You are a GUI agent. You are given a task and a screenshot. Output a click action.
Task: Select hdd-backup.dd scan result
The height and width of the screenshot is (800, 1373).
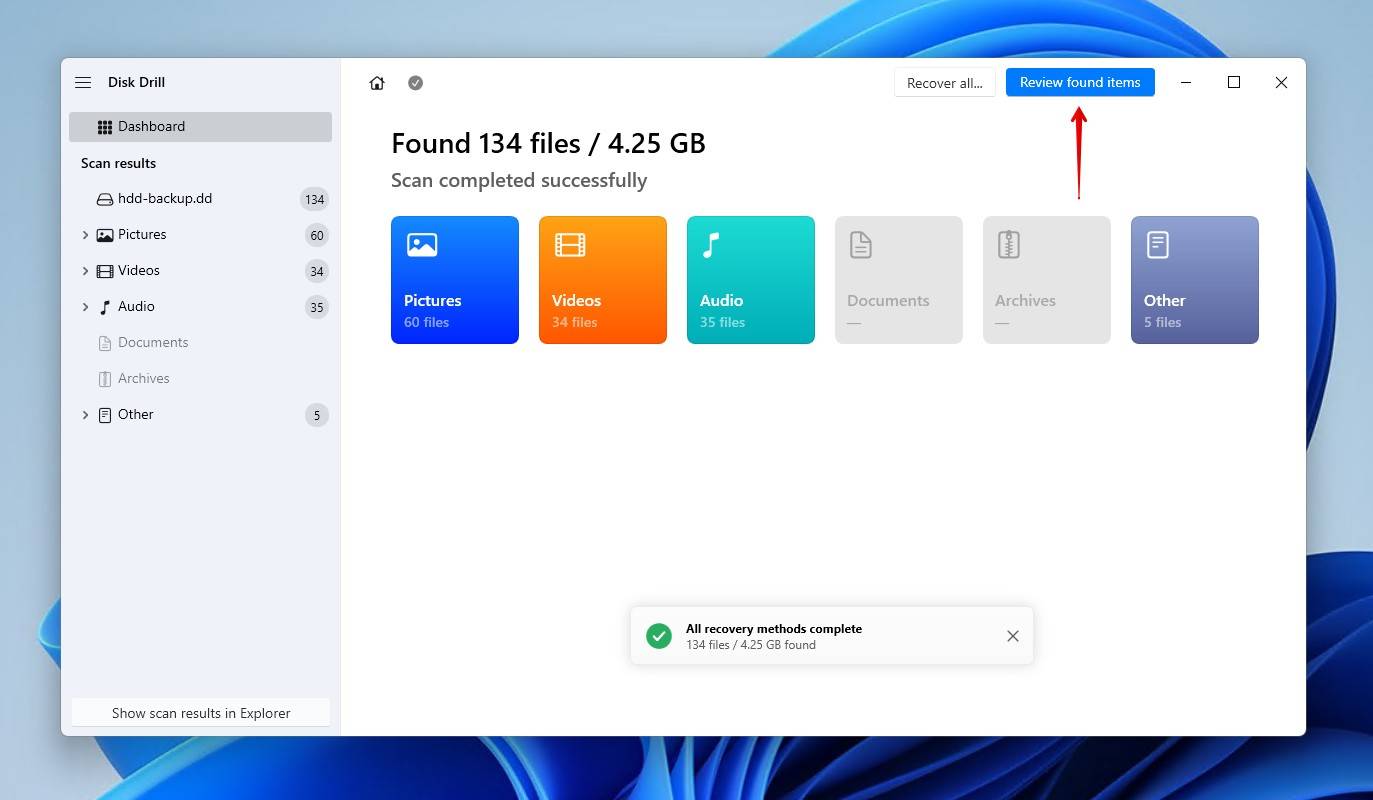(x=165, y=199)
